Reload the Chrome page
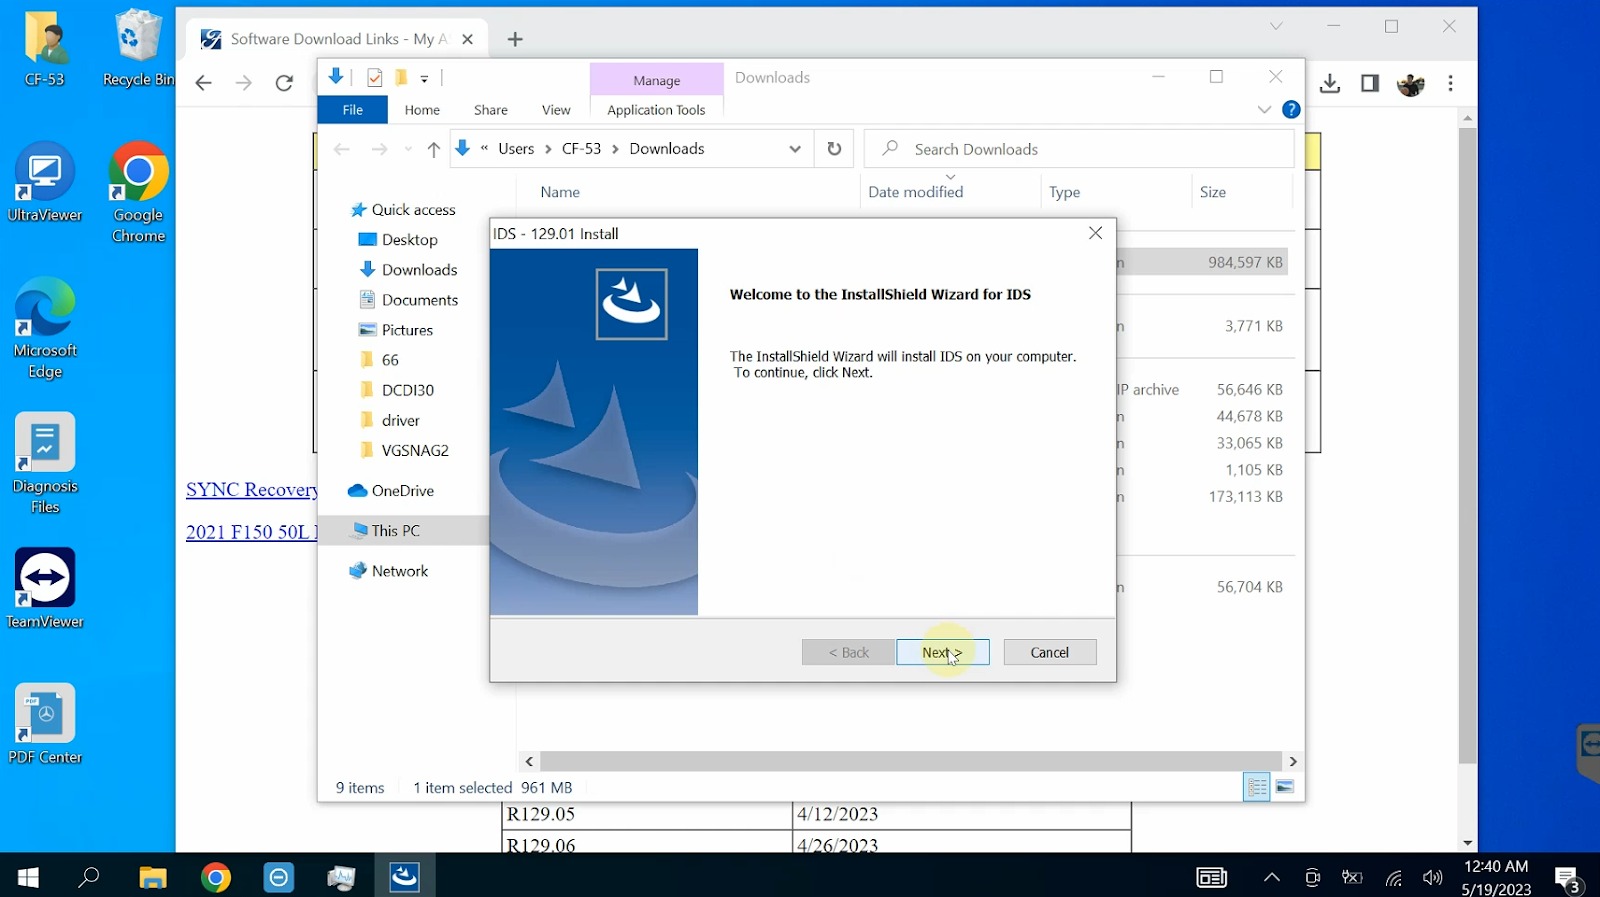1600x897 pixels. click(284, 83)
